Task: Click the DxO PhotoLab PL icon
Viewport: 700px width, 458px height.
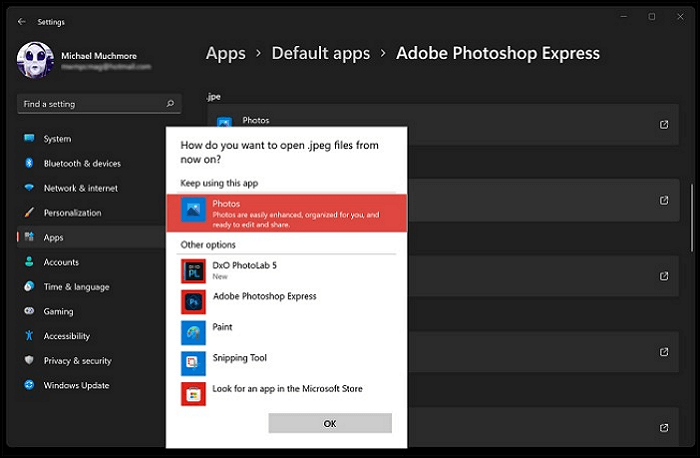Action: 193,271
